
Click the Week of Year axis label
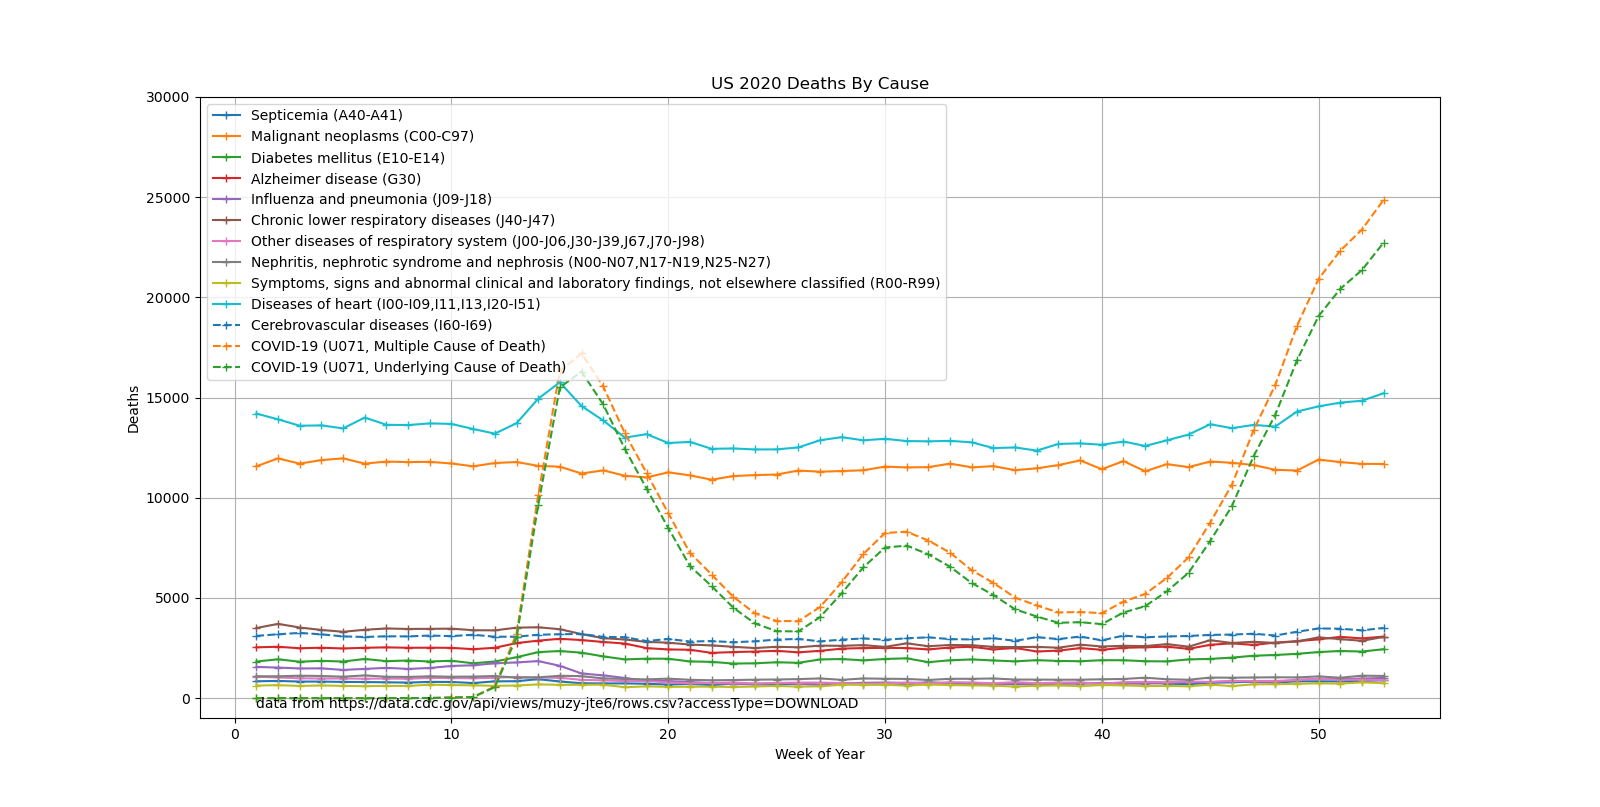coord(819,754)
